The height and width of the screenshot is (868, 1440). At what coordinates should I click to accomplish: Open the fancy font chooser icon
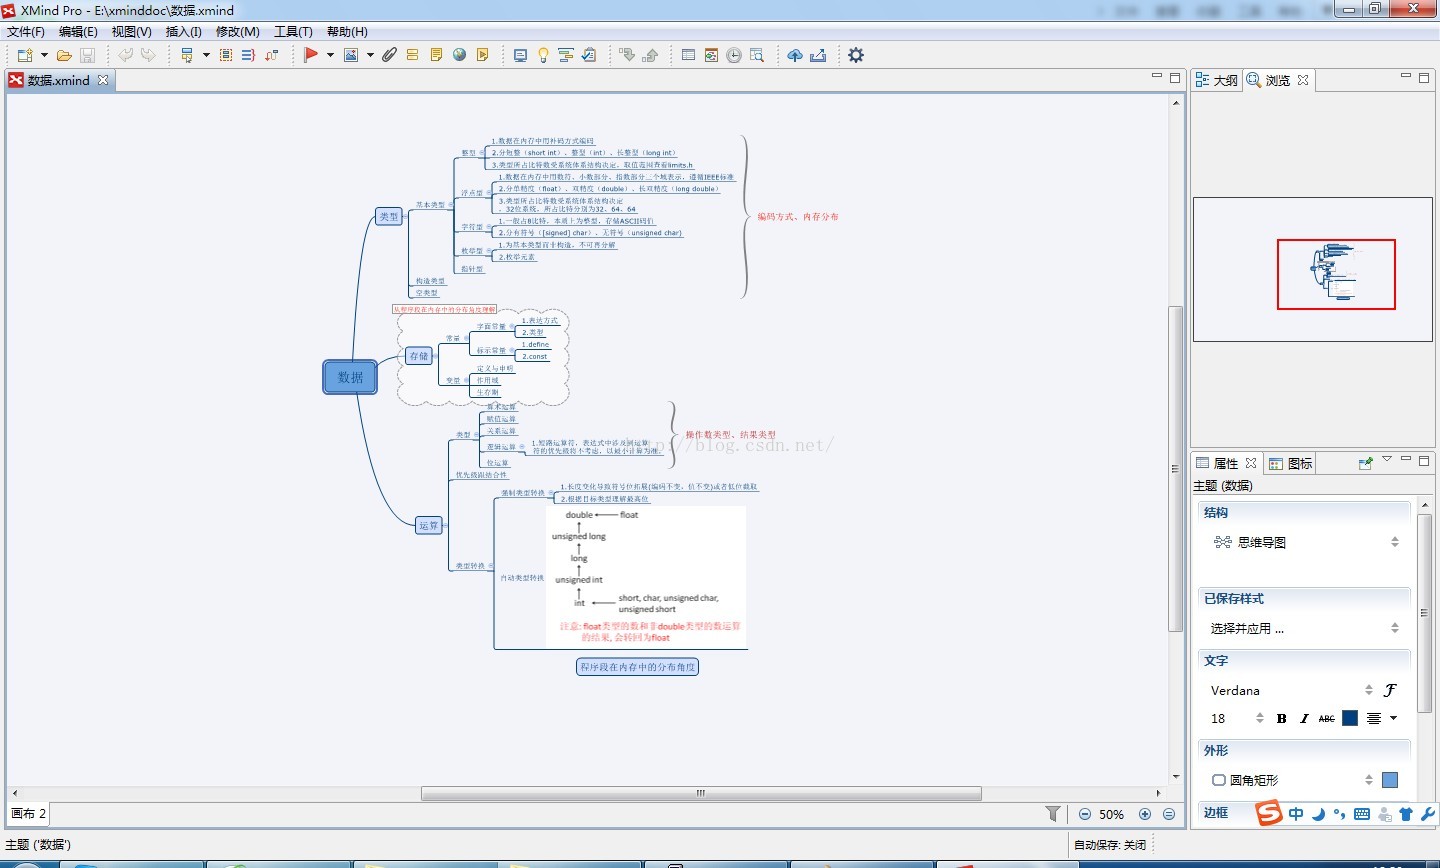[x=1390, y=690]
